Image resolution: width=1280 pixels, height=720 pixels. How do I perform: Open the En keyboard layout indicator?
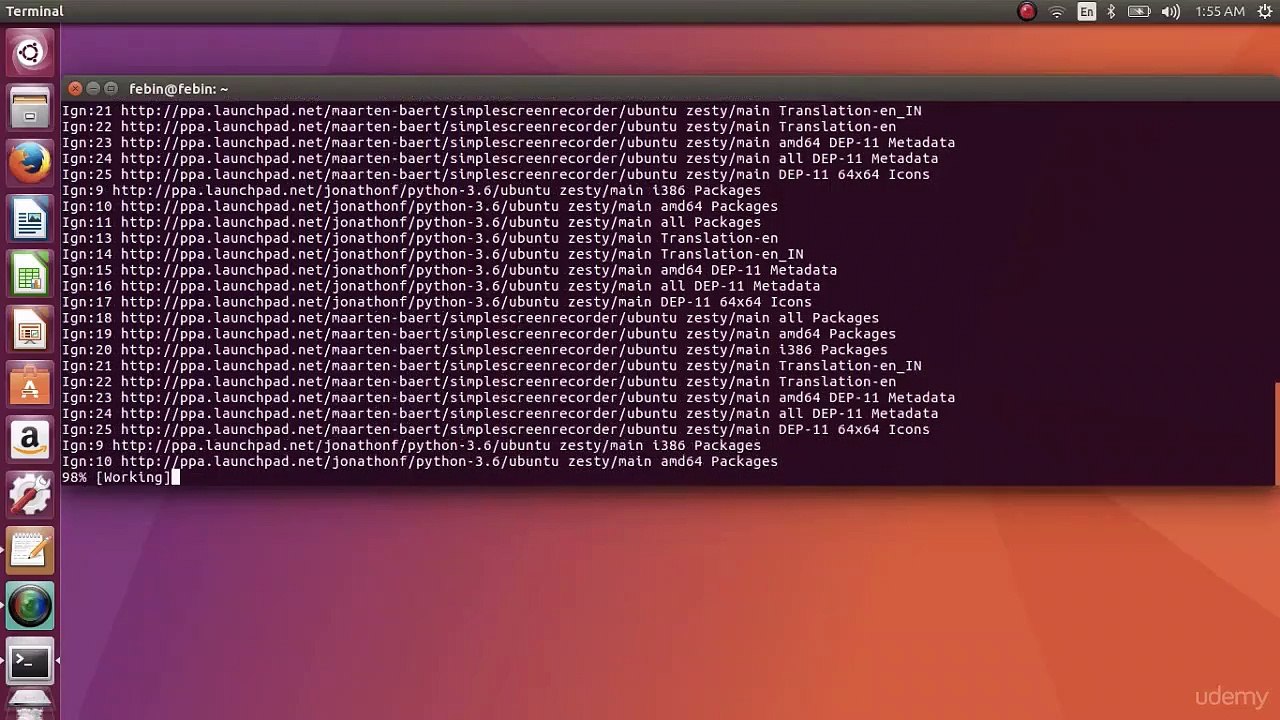[1087, 12]
